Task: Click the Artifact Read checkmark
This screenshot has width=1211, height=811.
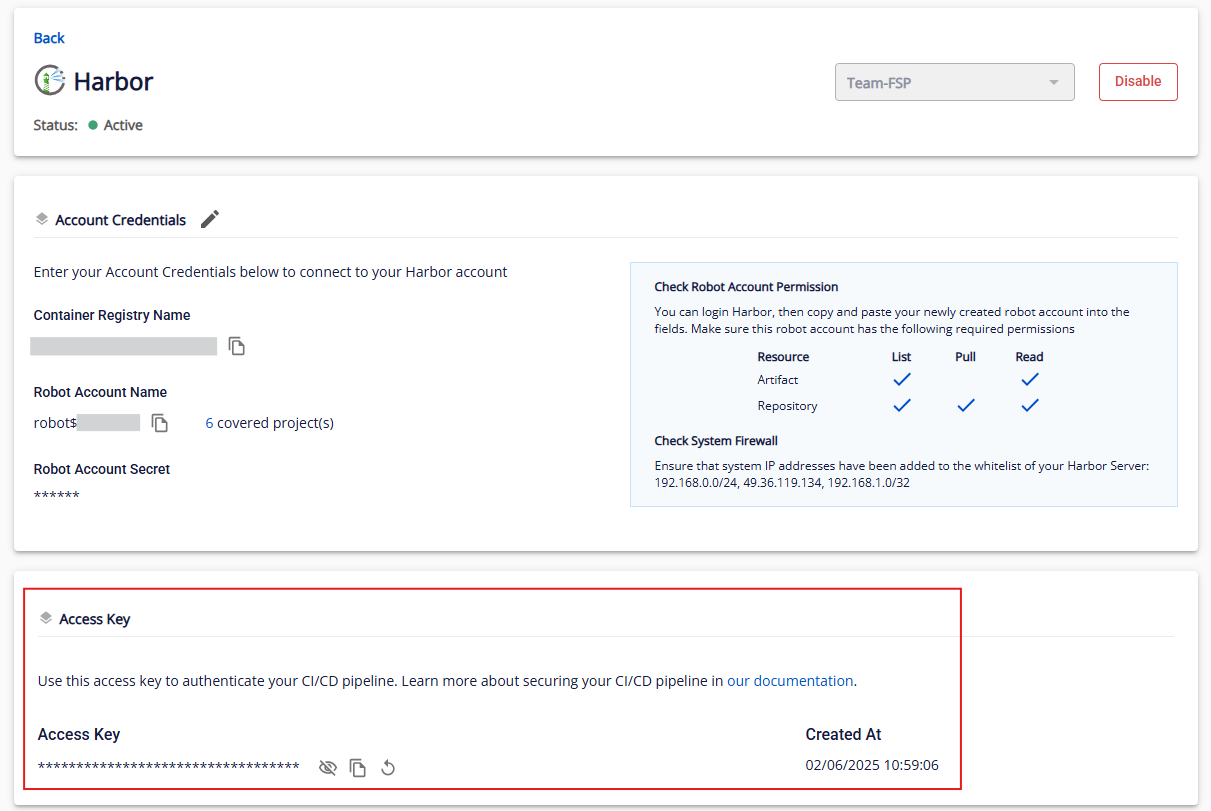Action: (x=1030, y=379)
